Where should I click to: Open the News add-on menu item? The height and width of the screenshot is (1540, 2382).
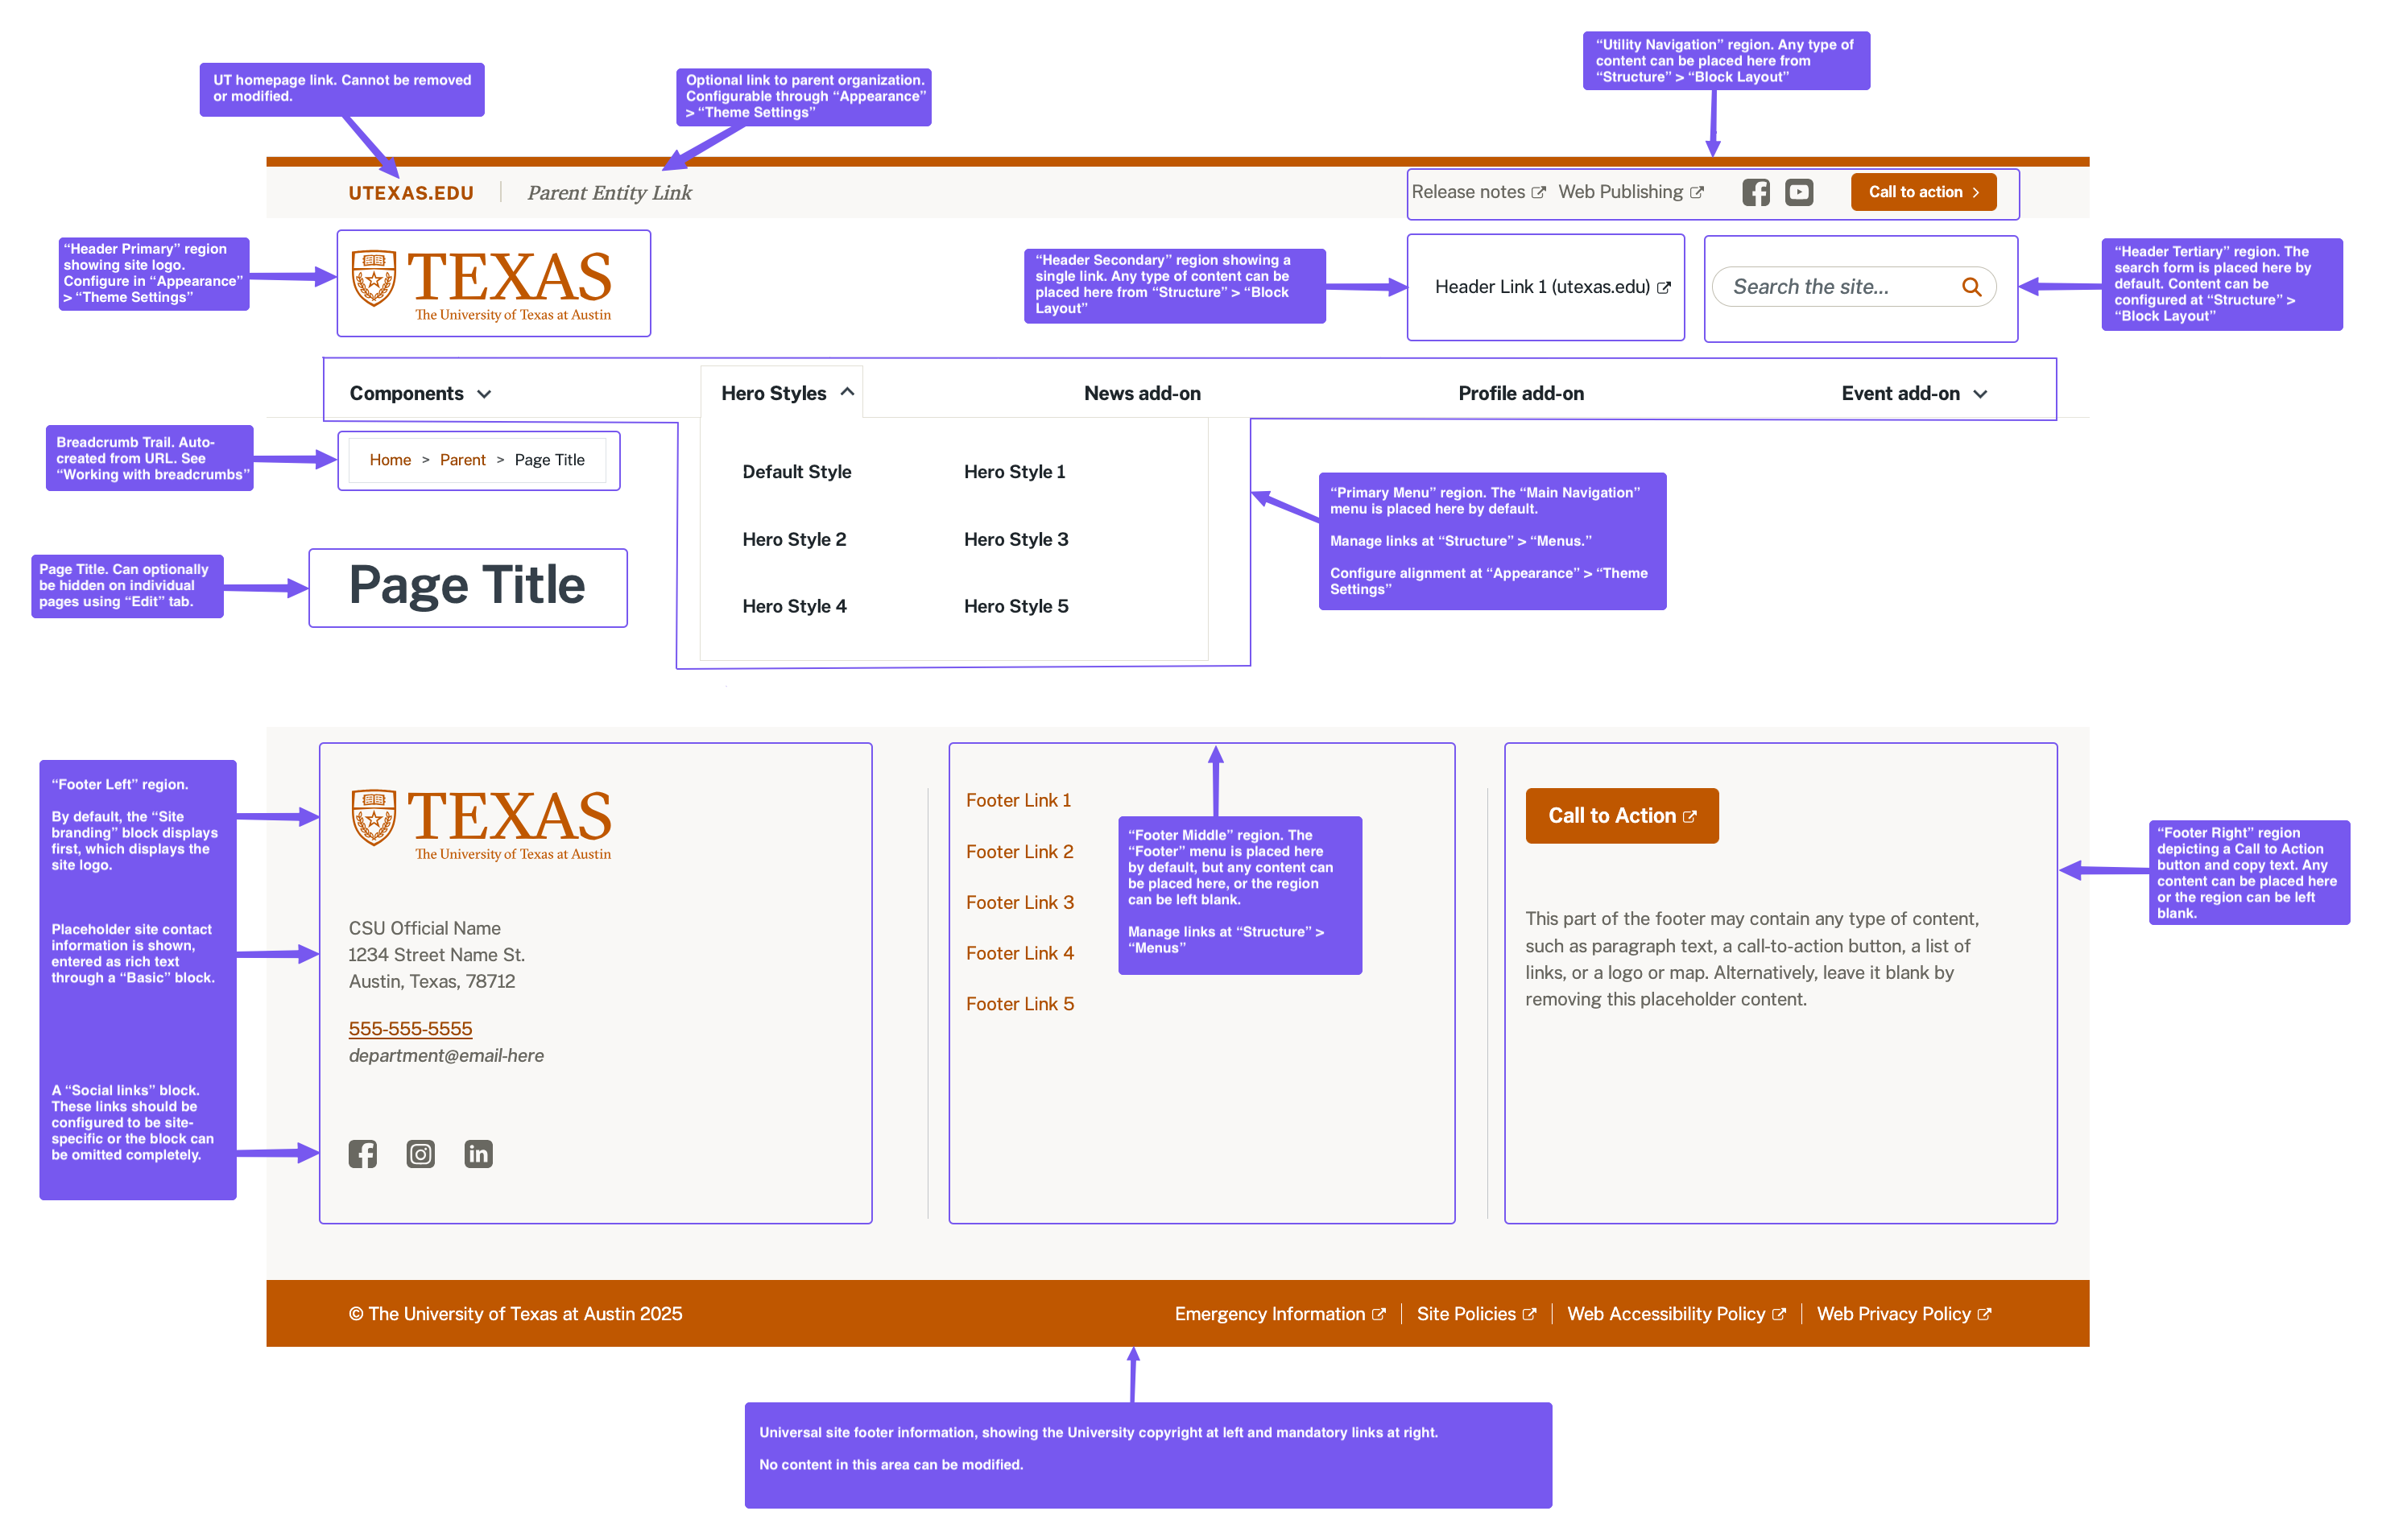click(1141, 394)
